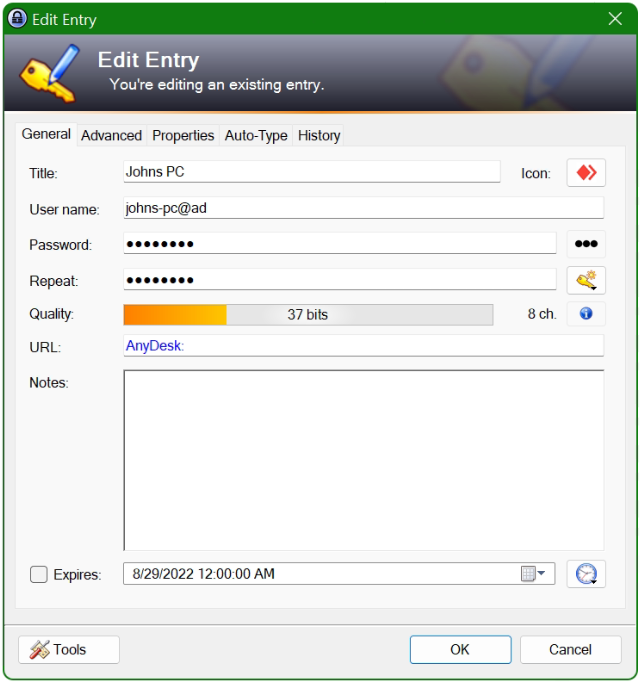640x683 pixels.
Task: Open the entry icon picker (AnyDesk icon)
Action: click(586, 172)
